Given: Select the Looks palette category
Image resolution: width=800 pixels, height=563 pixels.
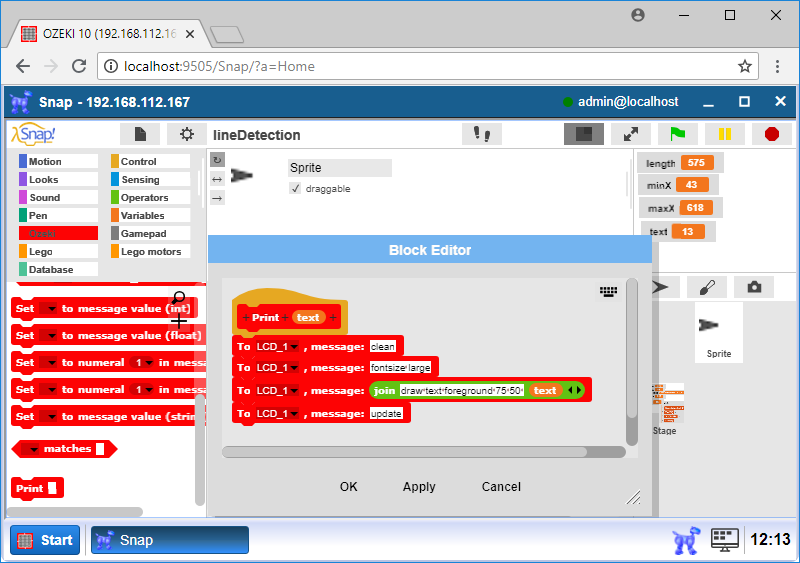Looking at the screenshot, I should (58, 179).
